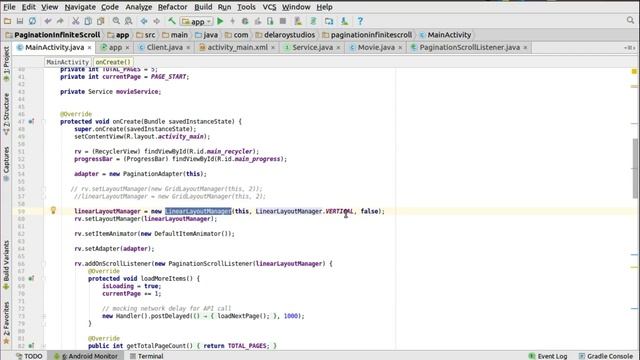640x360 pixels.
Task: Click the navigate Back arrow icon
Action: pyautogui.click(x=144, y=21)
